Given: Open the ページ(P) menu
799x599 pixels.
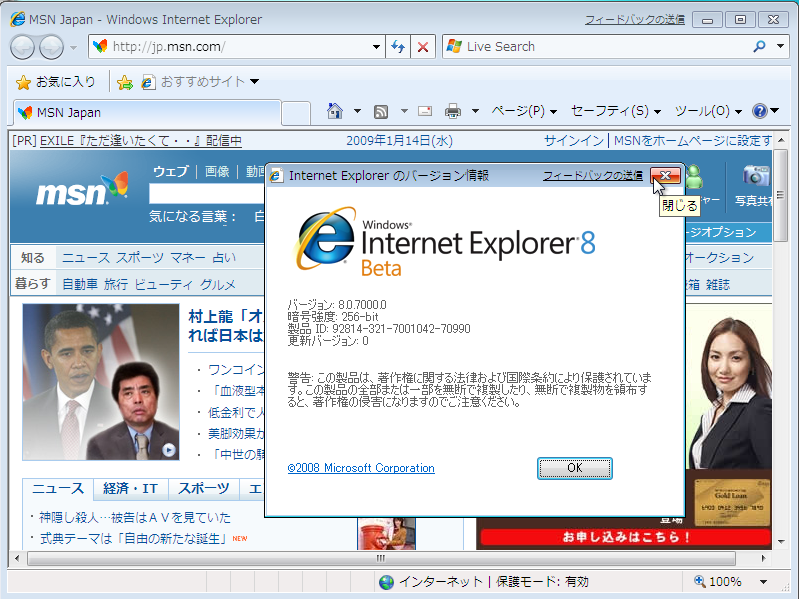Looking at the screenshot, I should click(x=524, y=111).
